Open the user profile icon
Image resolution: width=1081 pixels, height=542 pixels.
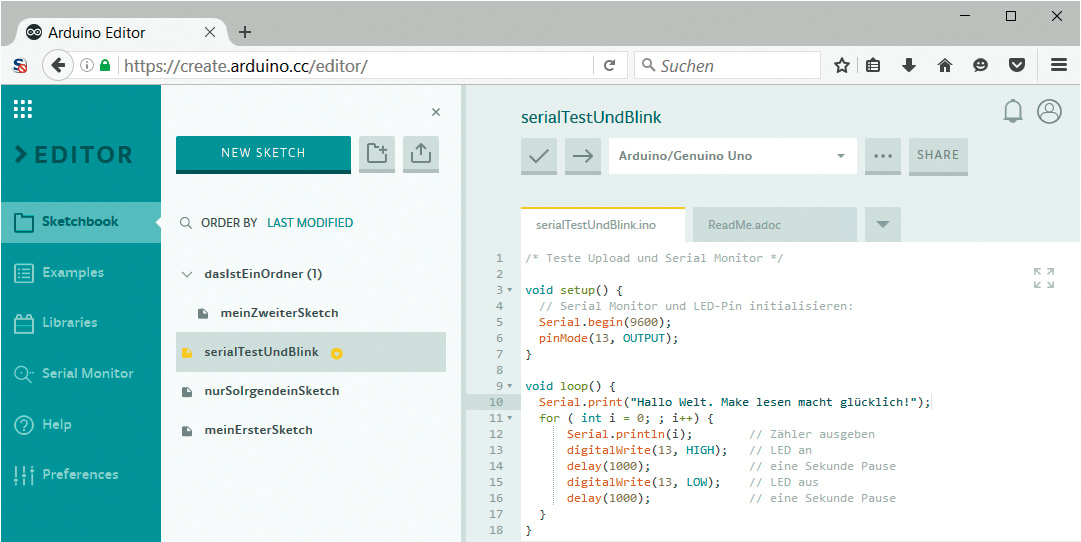(1049, 111)
